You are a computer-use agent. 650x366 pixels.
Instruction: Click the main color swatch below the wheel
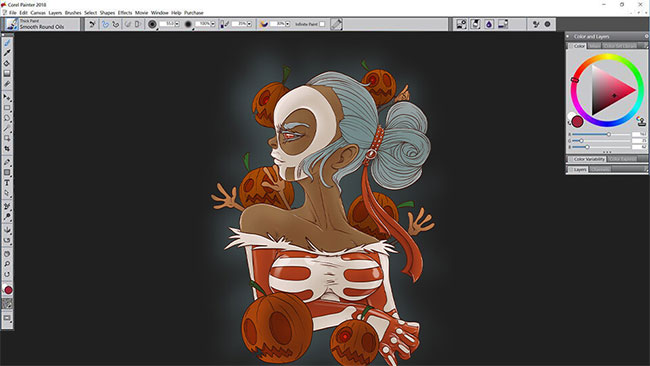[577, 121]
